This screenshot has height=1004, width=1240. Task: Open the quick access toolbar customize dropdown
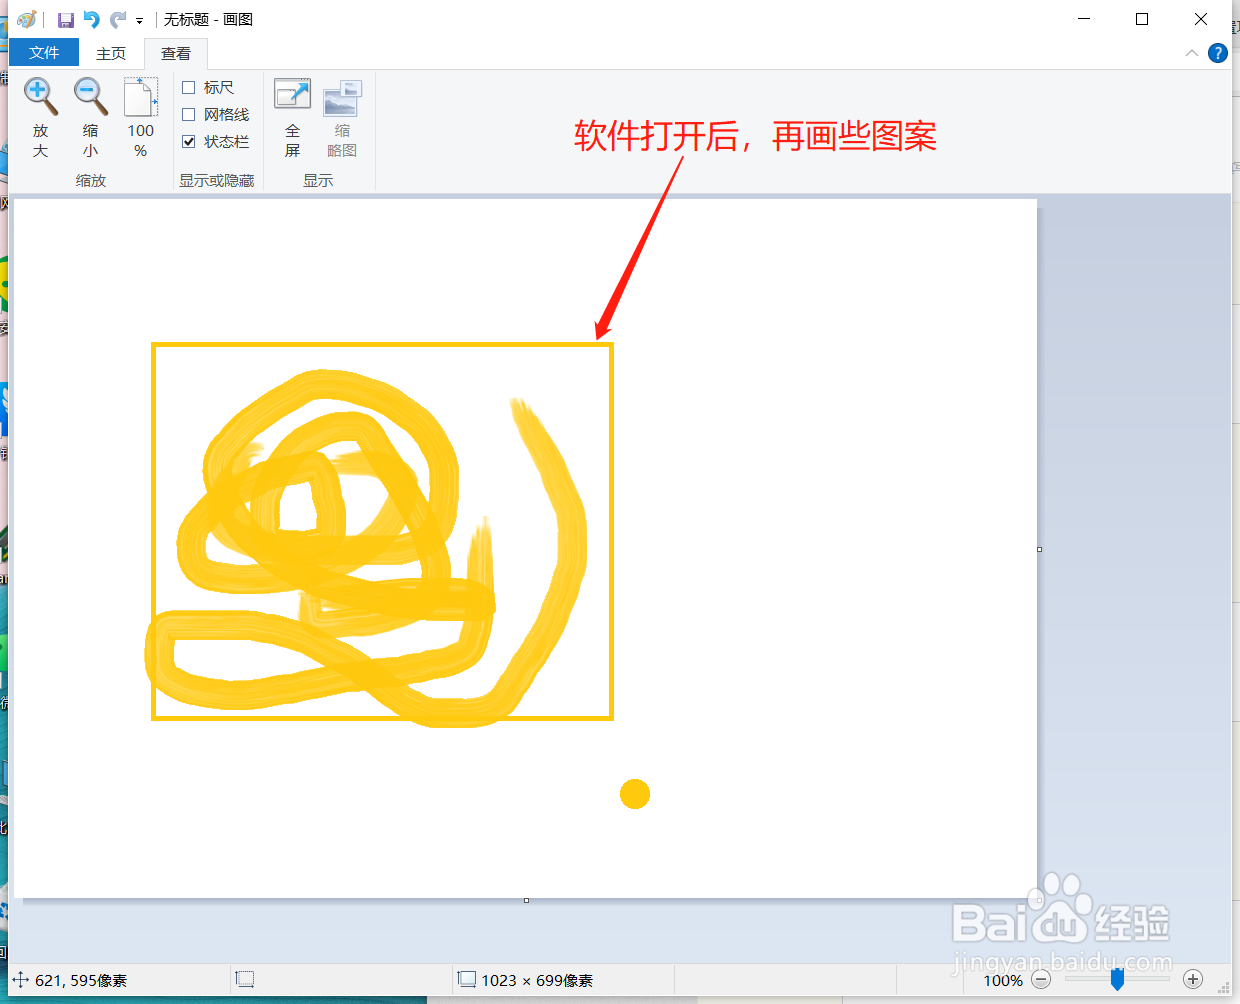coord(138,19)
